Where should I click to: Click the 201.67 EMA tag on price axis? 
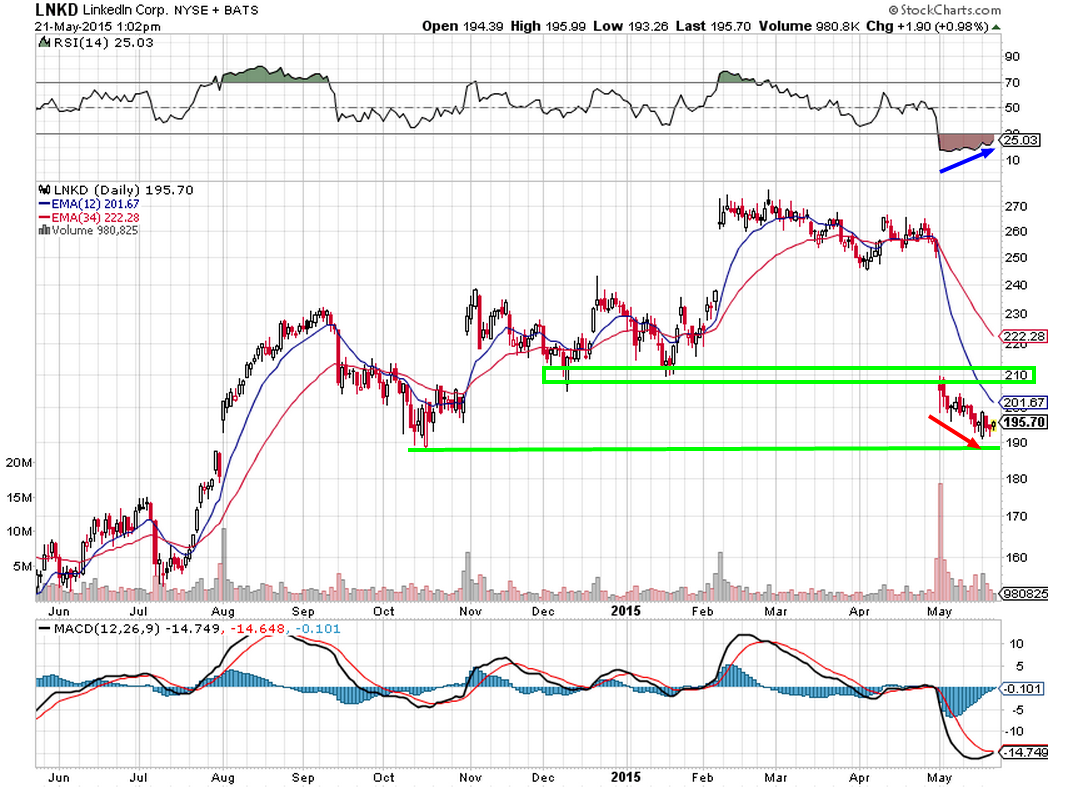click(1023, 403)
